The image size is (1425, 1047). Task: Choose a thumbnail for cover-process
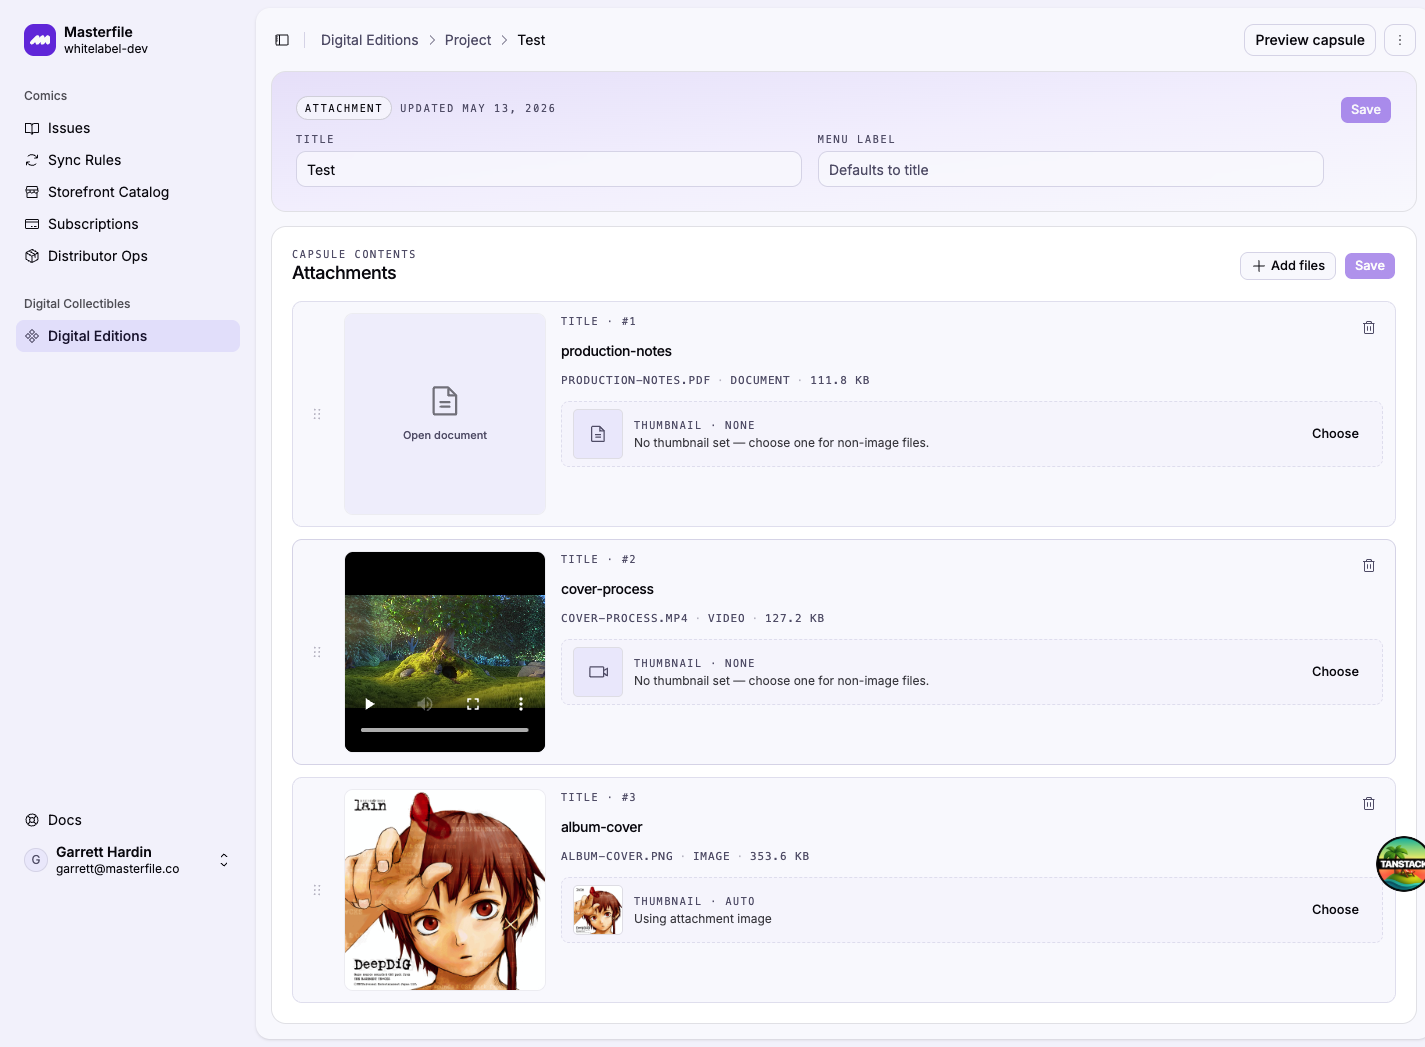(x=1335, y=672)
